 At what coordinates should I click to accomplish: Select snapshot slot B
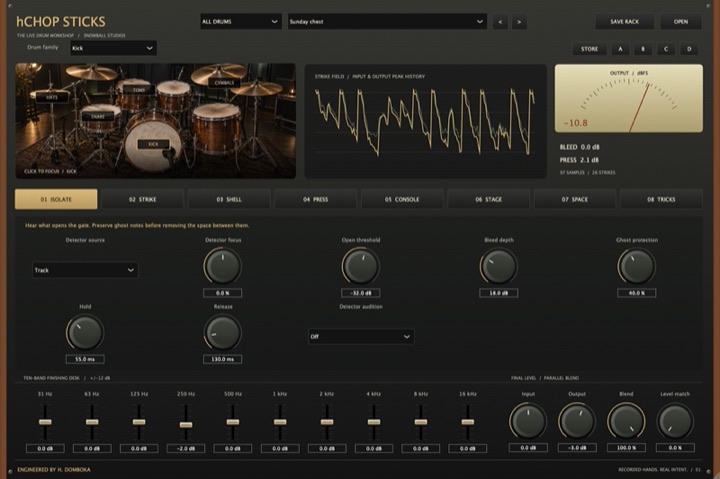tap(643, 49)
